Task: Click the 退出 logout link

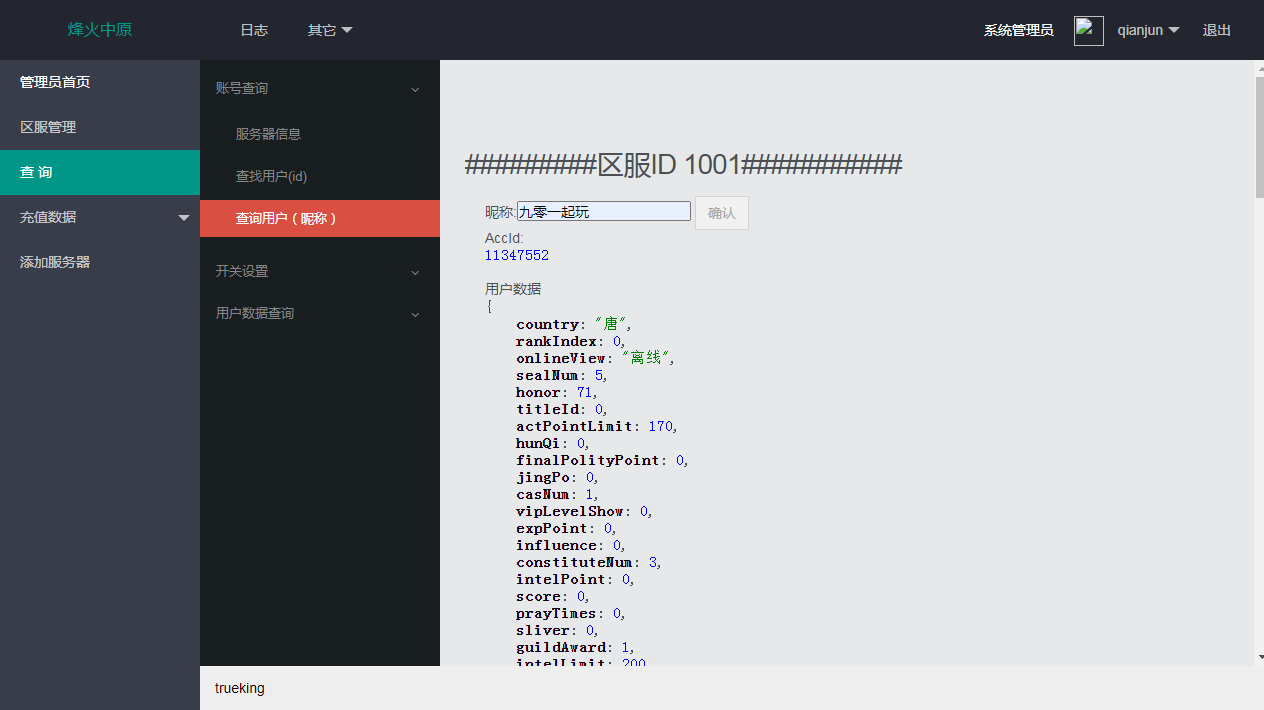Action: click(1216, 30)
